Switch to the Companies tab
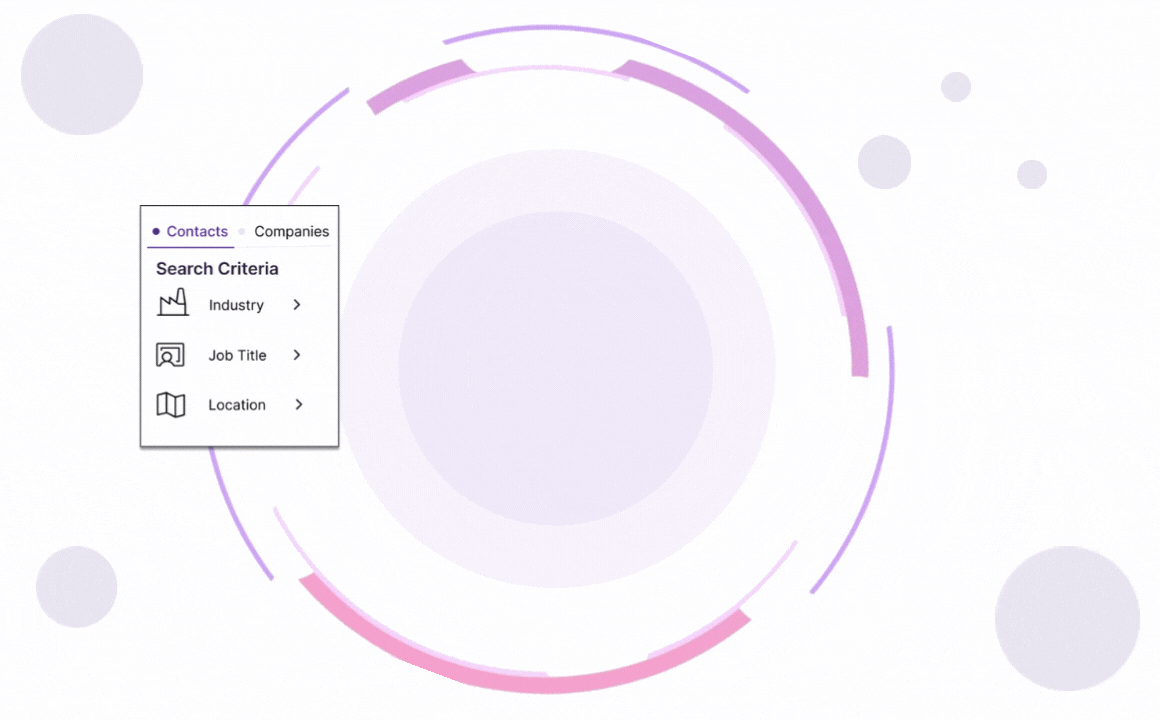1160x720 pixels. click(291, 232)
